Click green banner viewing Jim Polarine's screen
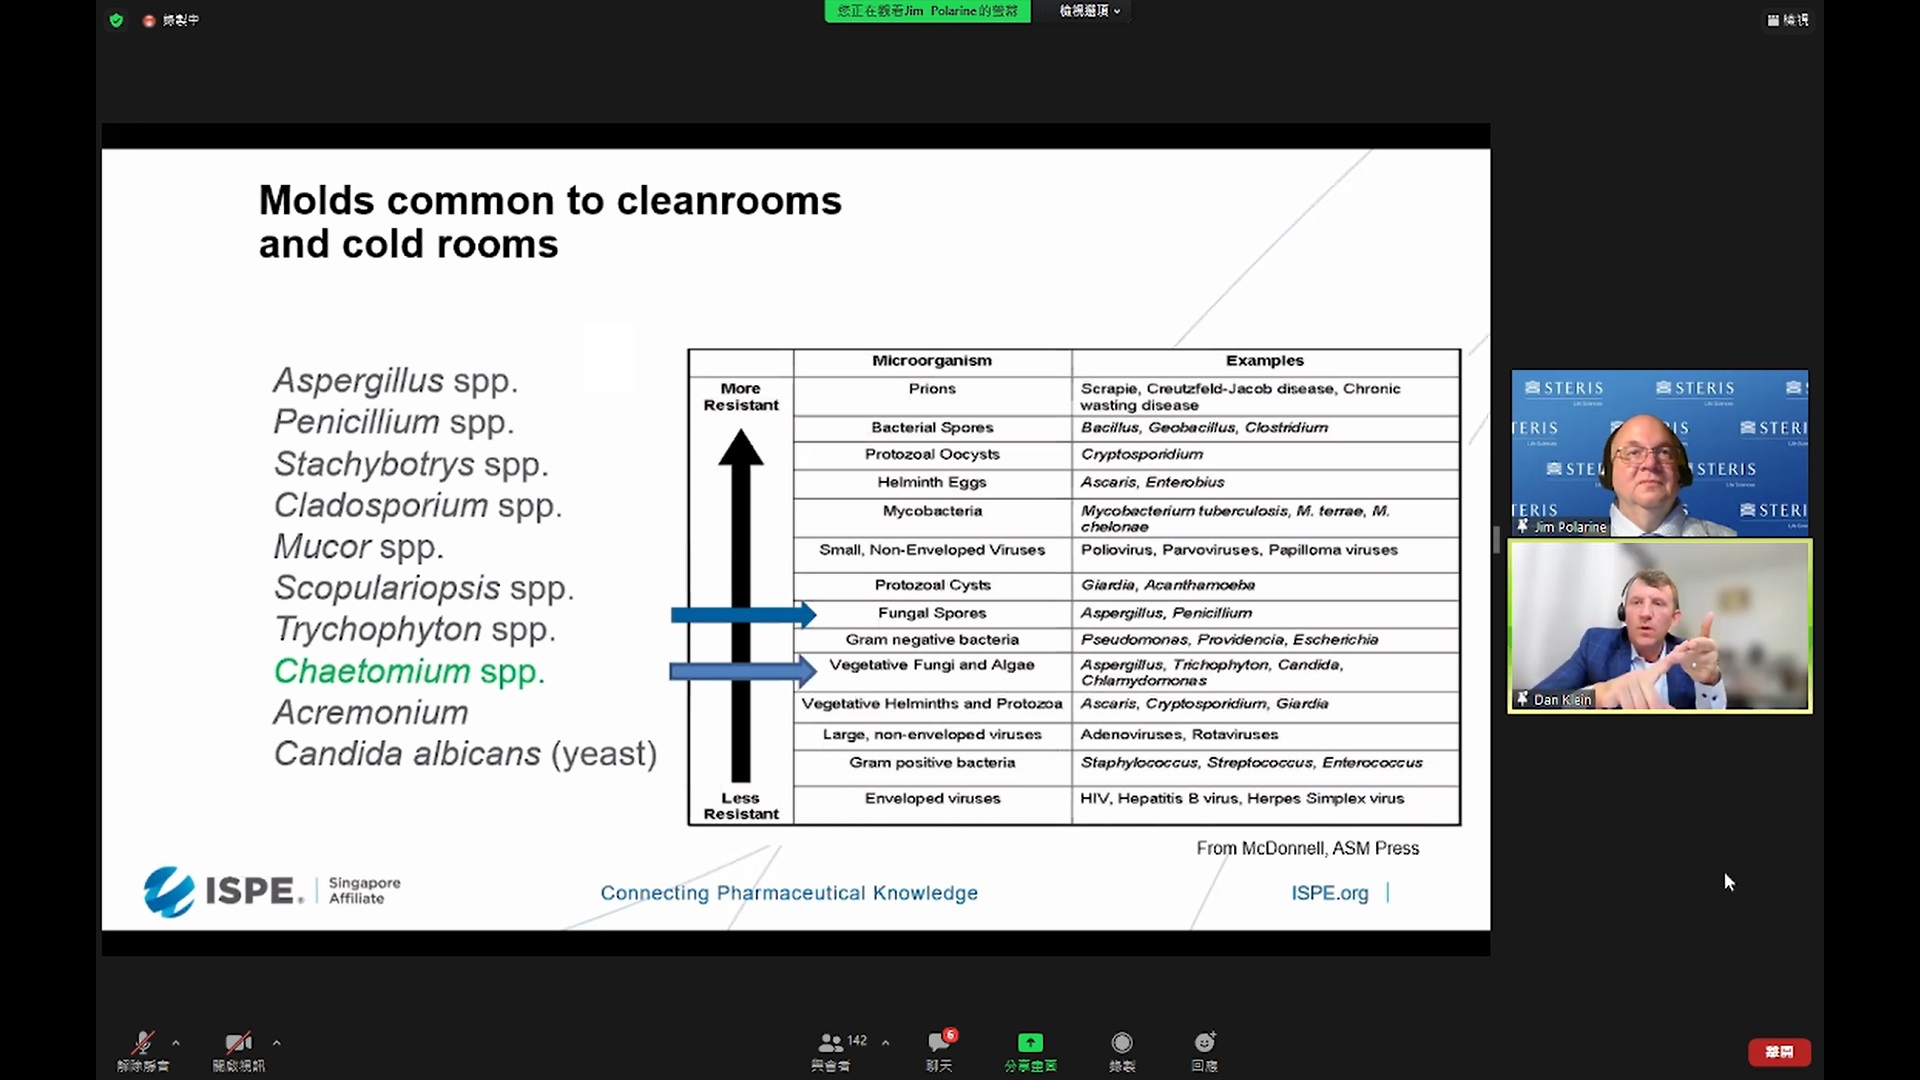 (x=927, y=11)
